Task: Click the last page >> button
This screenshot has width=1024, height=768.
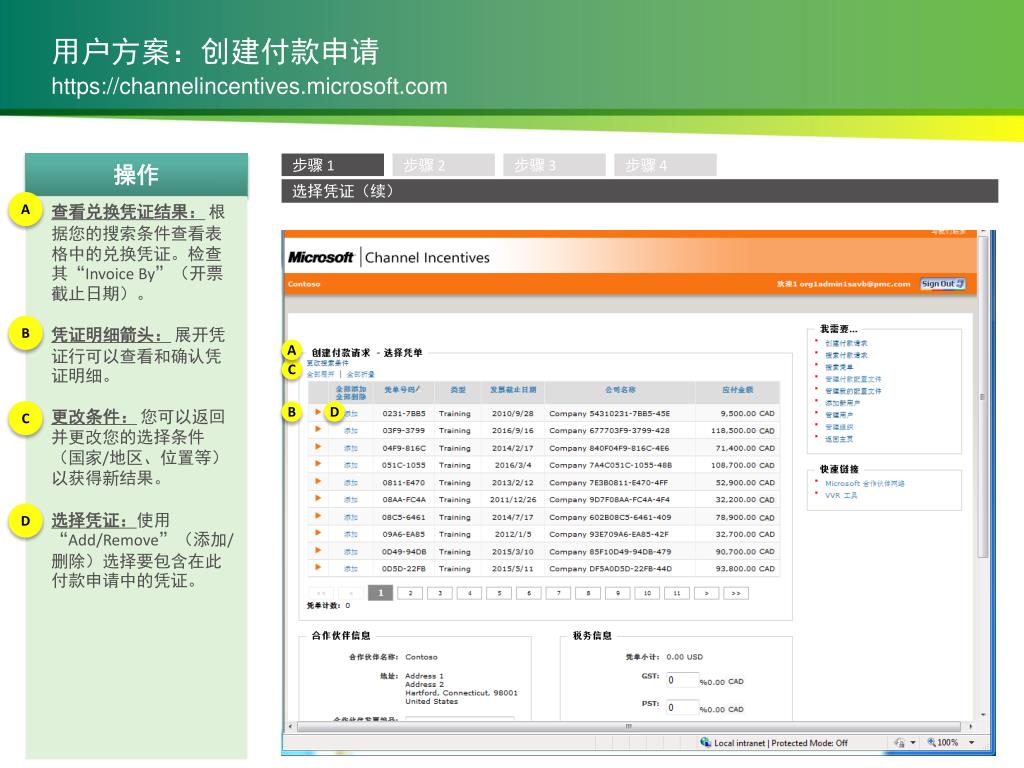Action: [736, 593]
